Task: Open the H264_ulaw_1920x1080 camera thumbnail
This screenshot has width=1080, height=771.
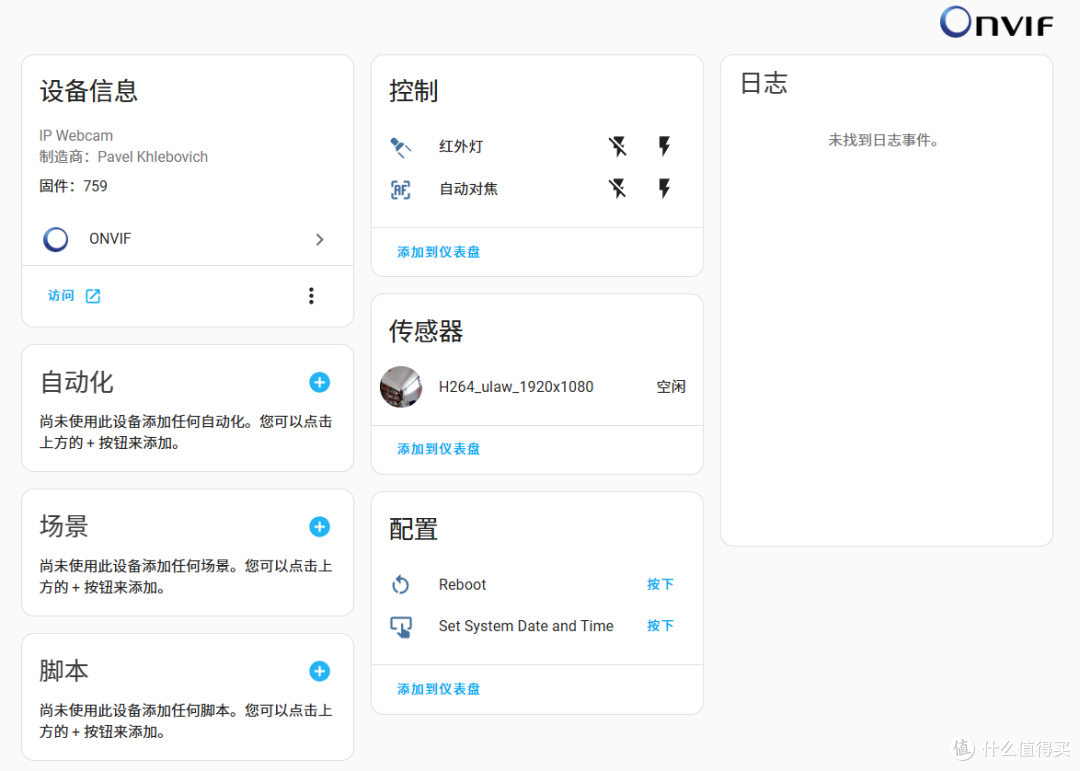Action: coord(401,387)
